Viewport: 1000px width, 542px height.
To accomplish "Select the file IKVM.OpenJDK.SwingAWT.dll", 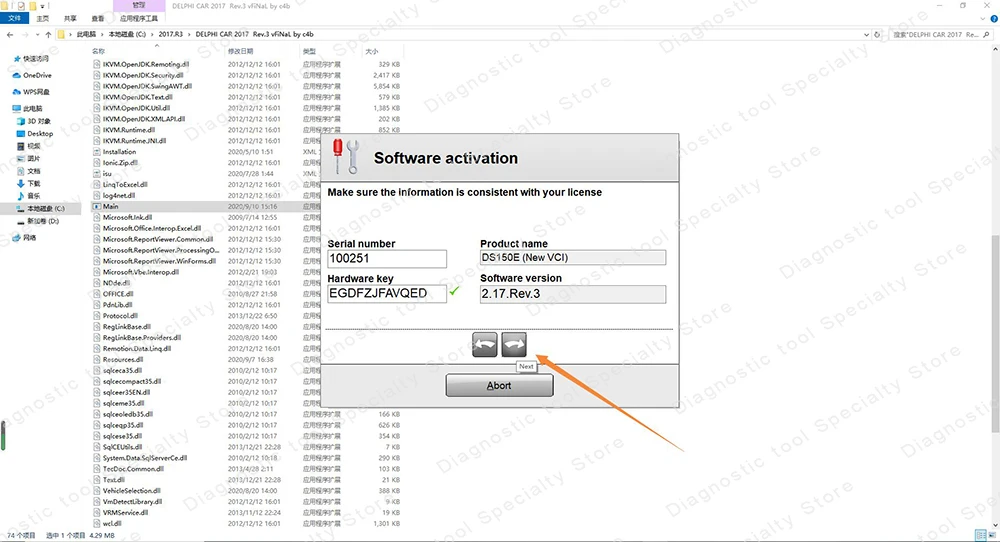I will pos(147,86).
